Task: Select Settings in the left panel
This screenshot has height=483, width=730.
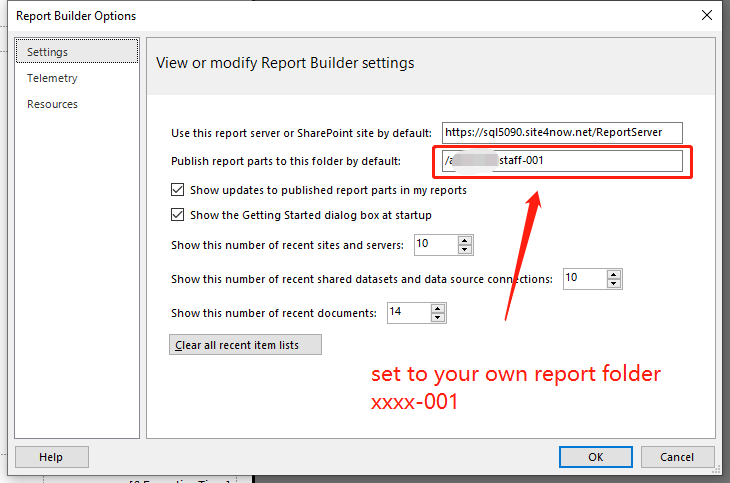Action: click(x=48, y=52)
